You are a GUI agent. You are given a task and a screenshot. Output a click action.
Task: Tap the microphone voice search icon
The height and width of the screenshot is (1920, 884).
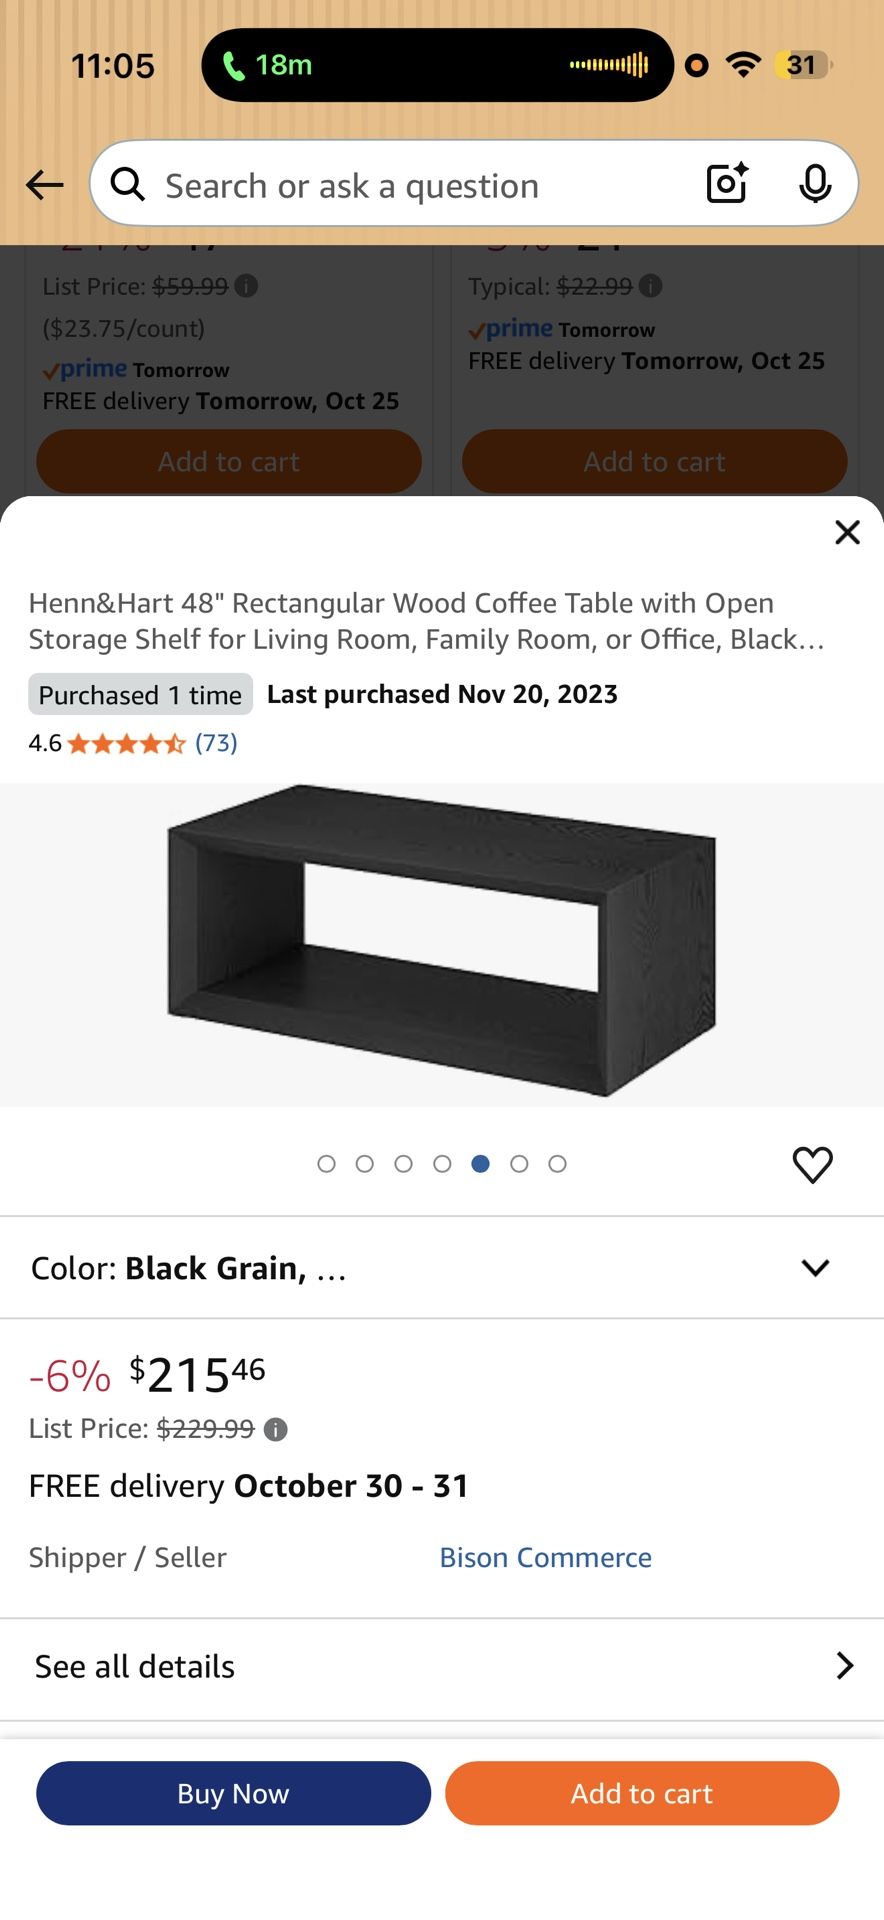(x=815, y=183)
